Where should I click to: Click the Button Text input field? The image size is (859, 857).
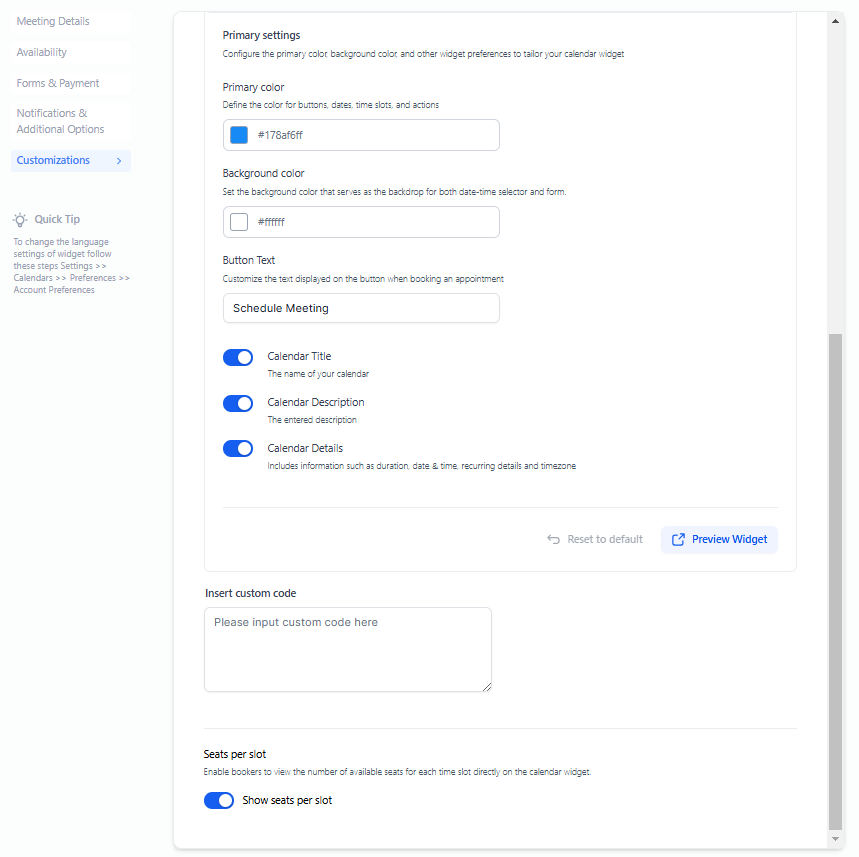tap(361, 308)
